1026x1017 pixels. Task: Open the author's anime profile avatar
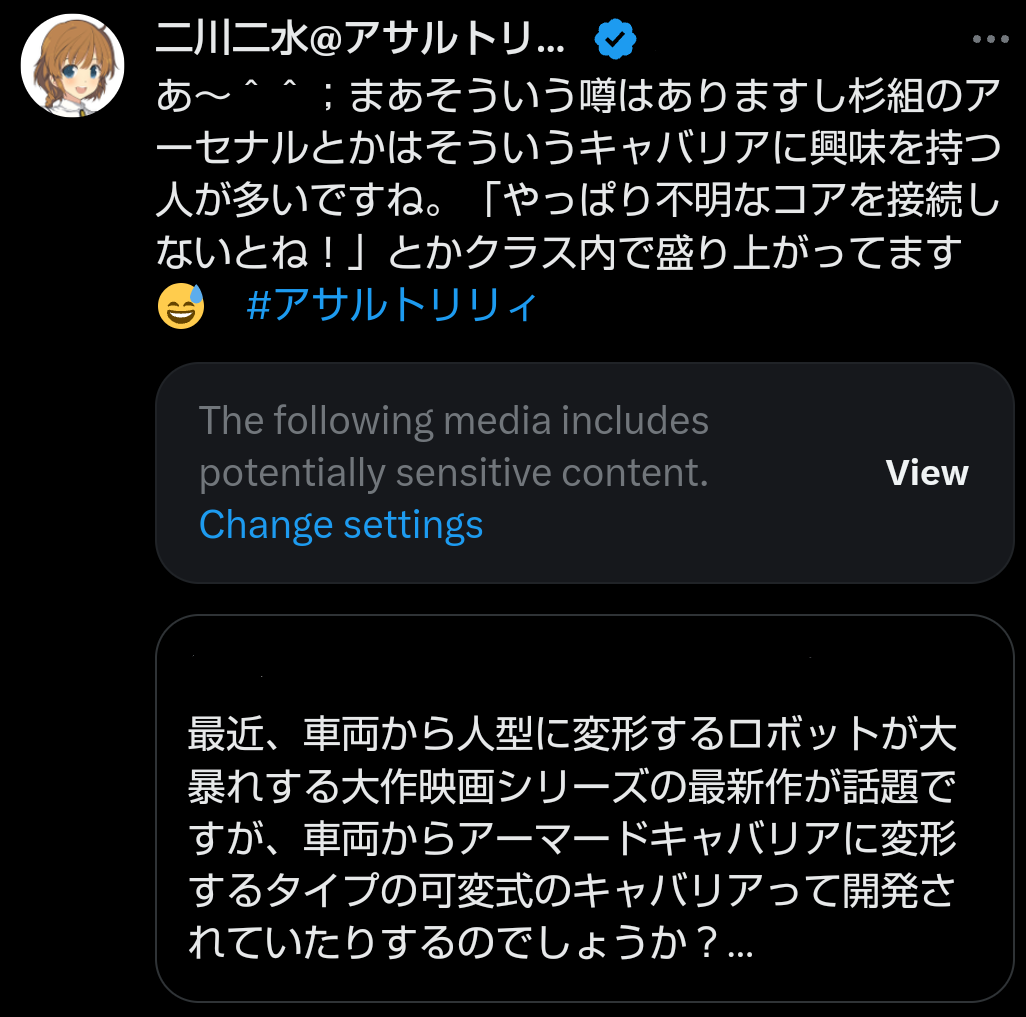point(73,66)
